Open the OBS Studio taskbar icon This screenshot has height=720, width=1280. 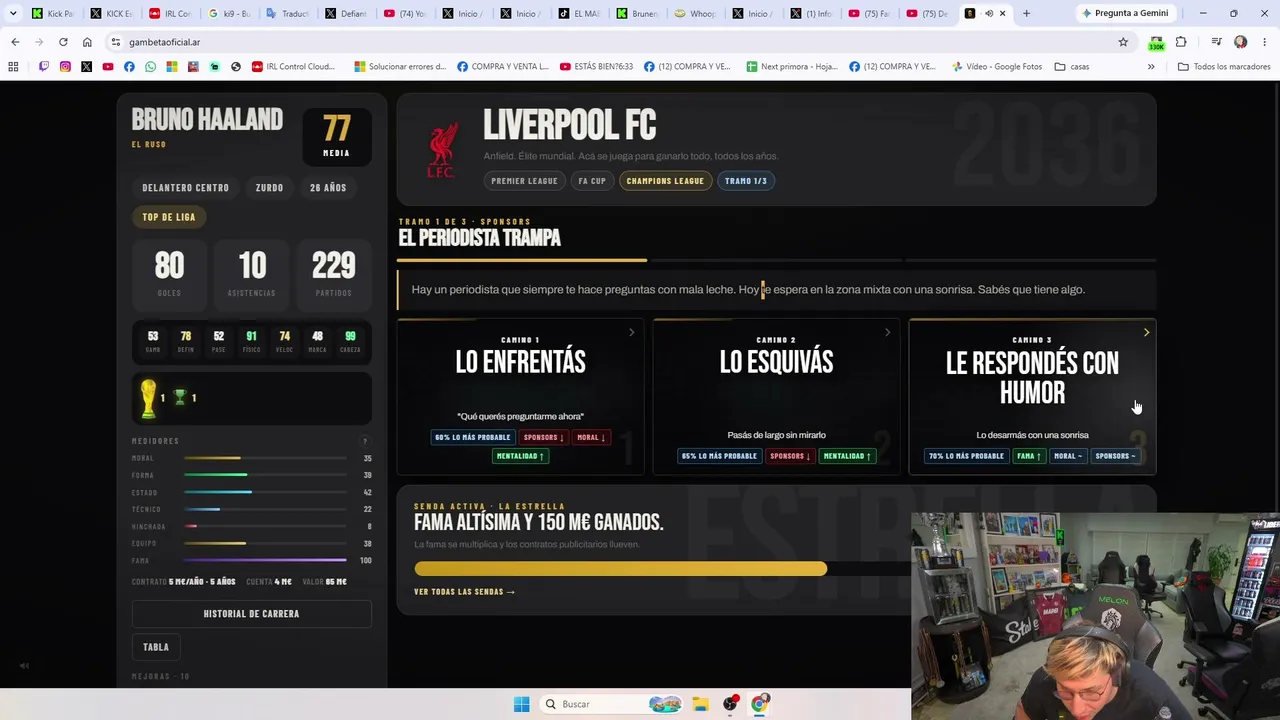tap(730, 704)
